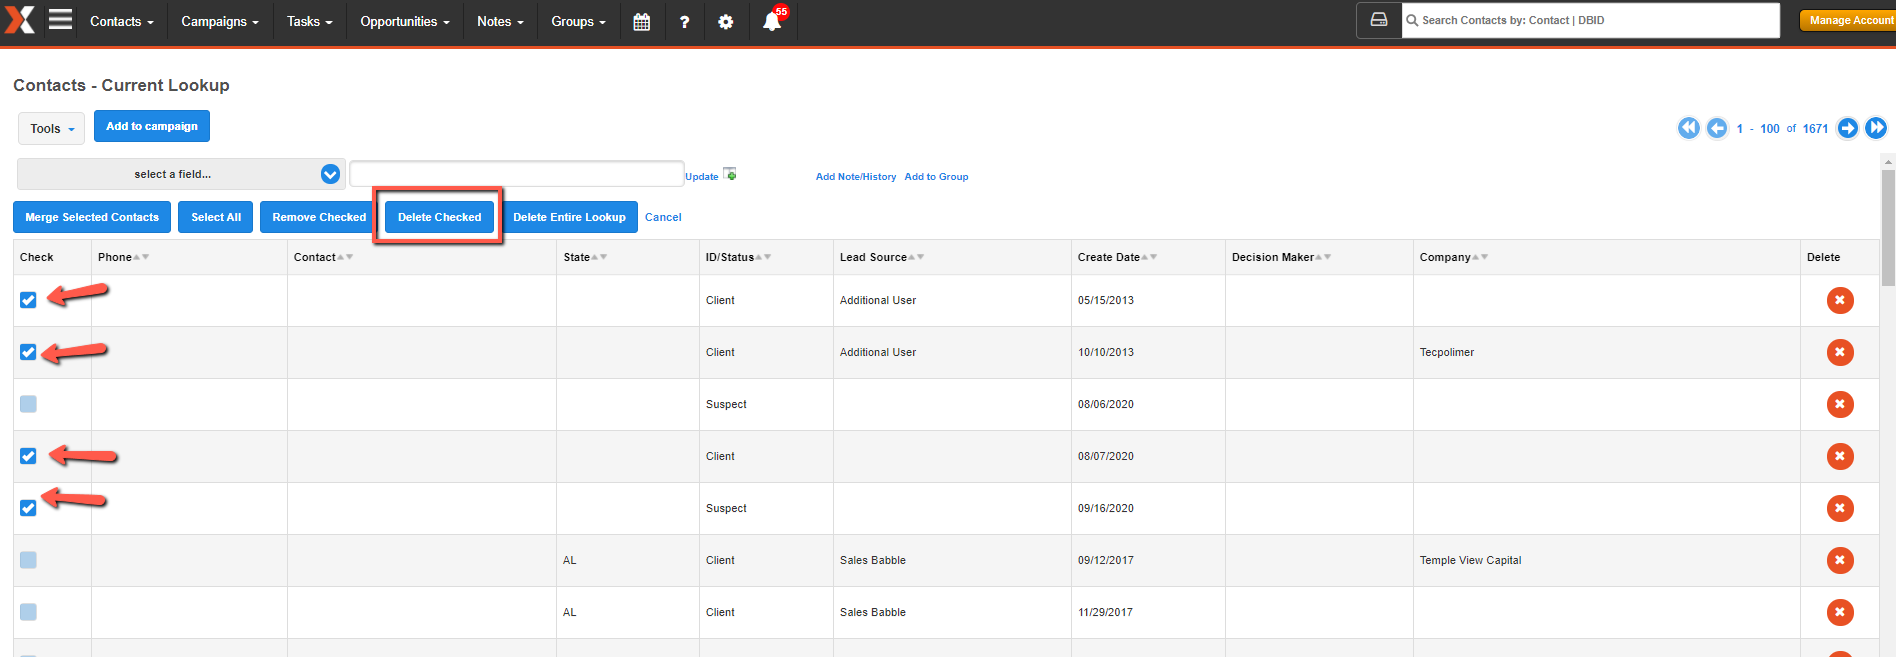Go to next page arrow
The height and width of the screenshot is (657, 1896).
click(1848, 128)
